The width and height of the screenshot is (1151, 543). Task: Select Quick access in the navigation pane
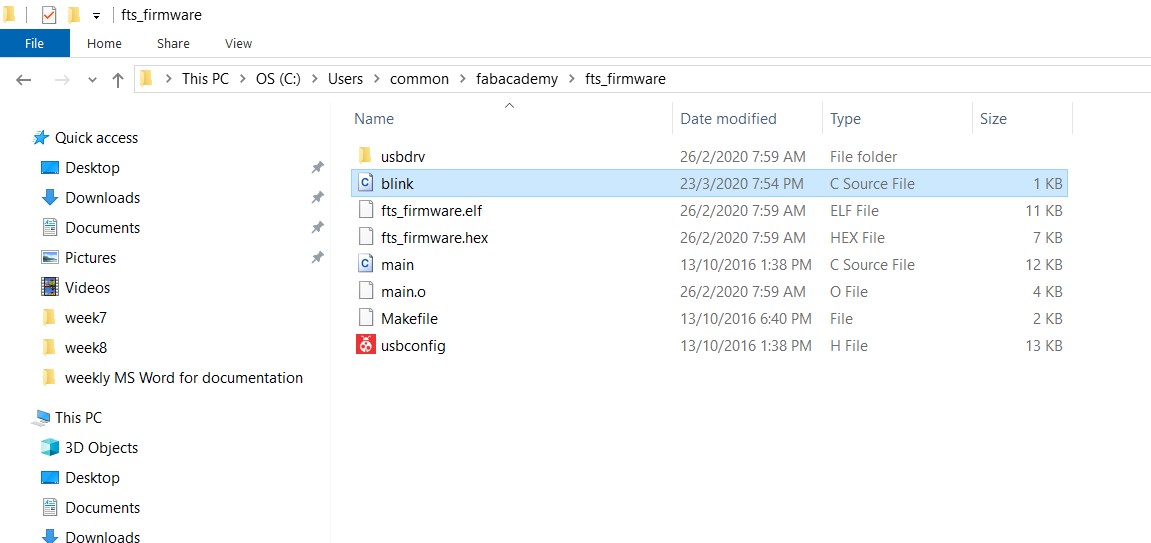(x=96, y=138)
